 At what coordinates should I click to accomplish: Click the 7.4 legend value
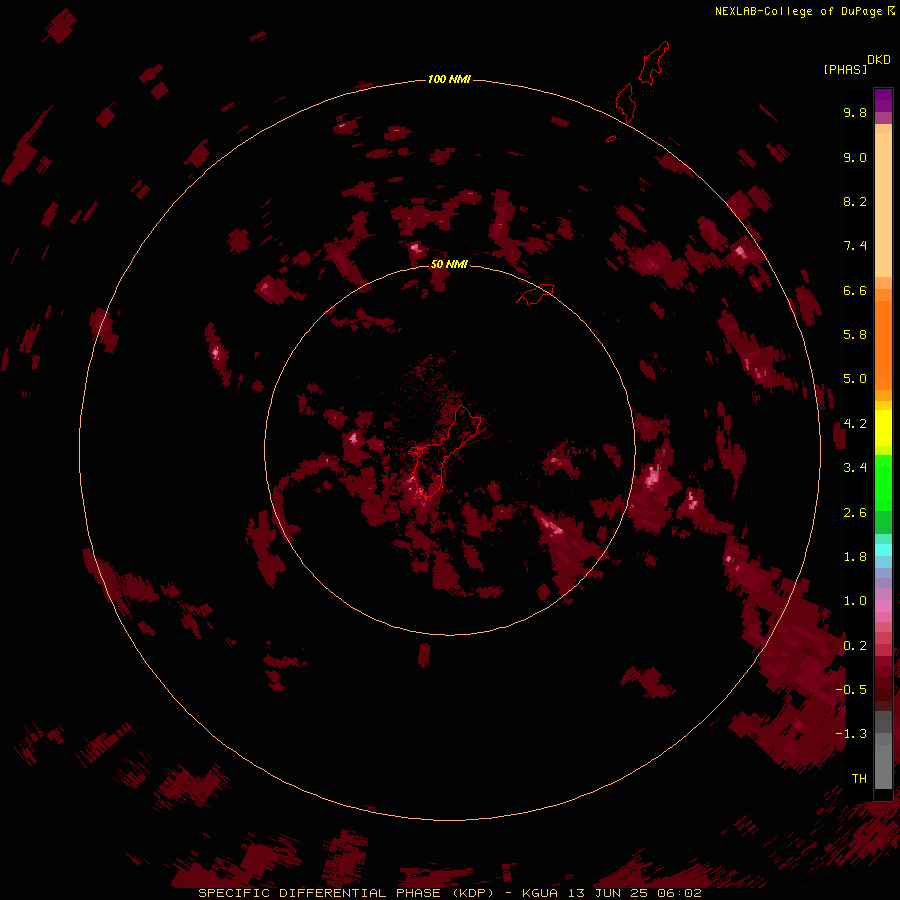[x=855, y=246]
